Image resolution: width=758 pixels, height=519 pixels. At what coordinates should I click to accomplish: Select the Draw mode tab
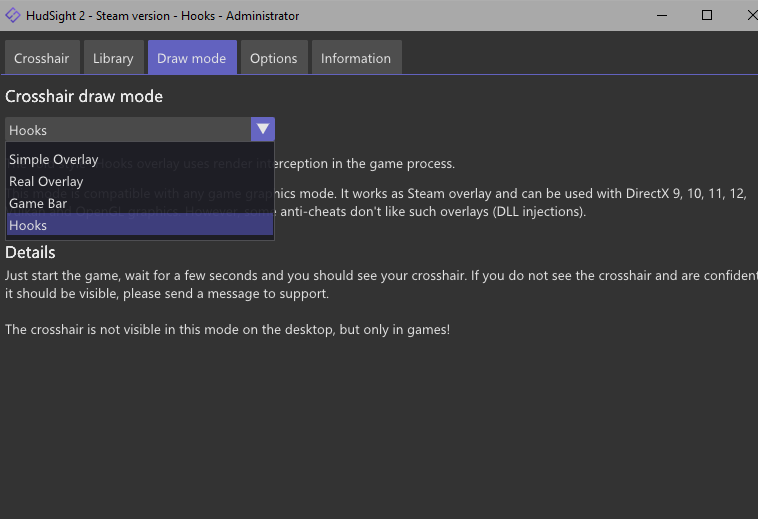192,58
